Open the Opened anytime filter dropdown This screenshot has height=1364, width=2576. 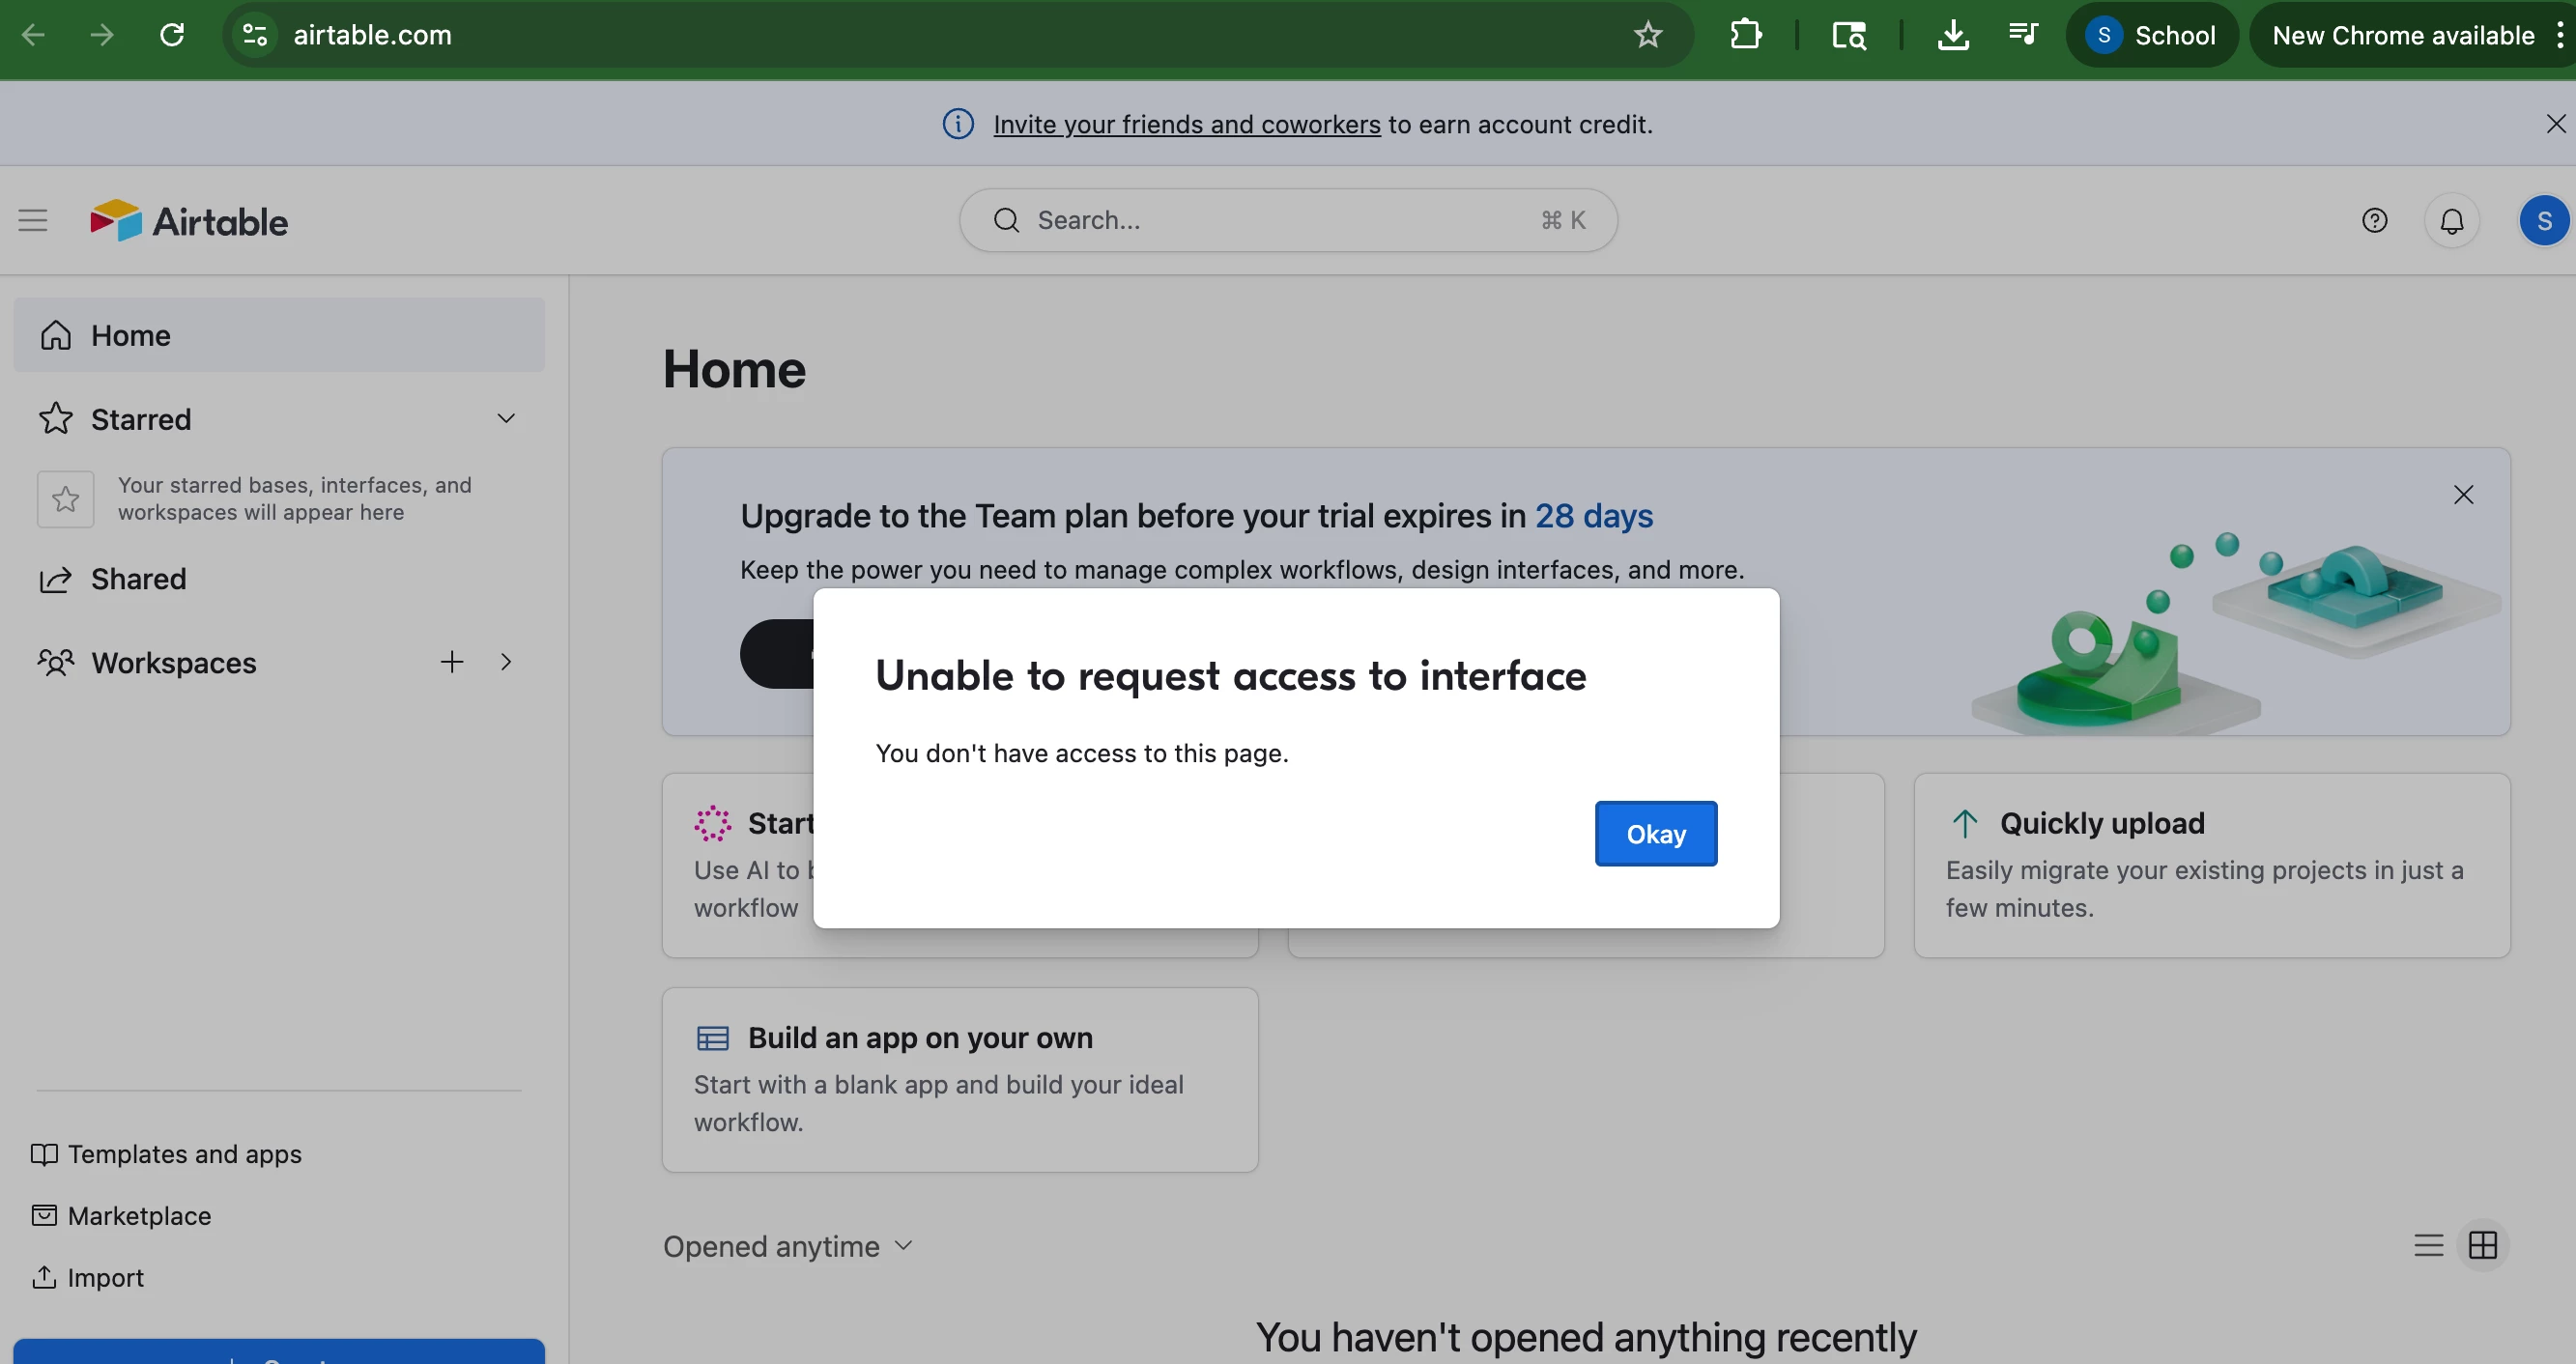[788, 1246]
